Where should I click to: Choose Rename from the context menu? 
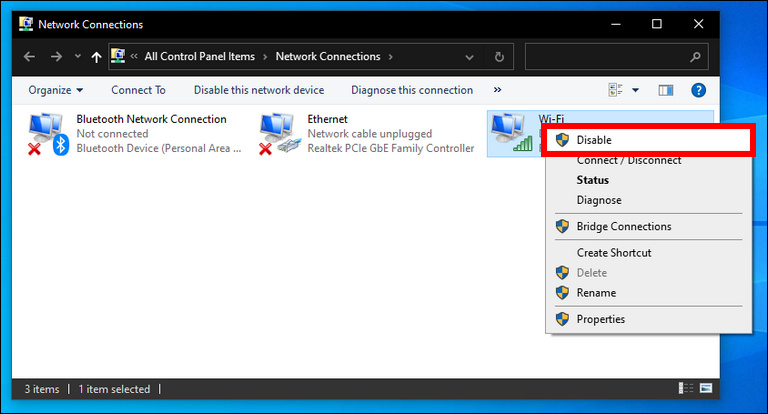click(x=648, y=293)
